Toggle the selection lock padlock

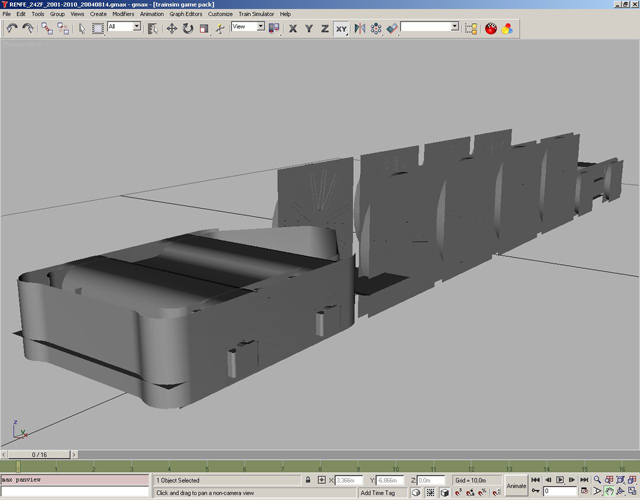(x=308, y=481)
